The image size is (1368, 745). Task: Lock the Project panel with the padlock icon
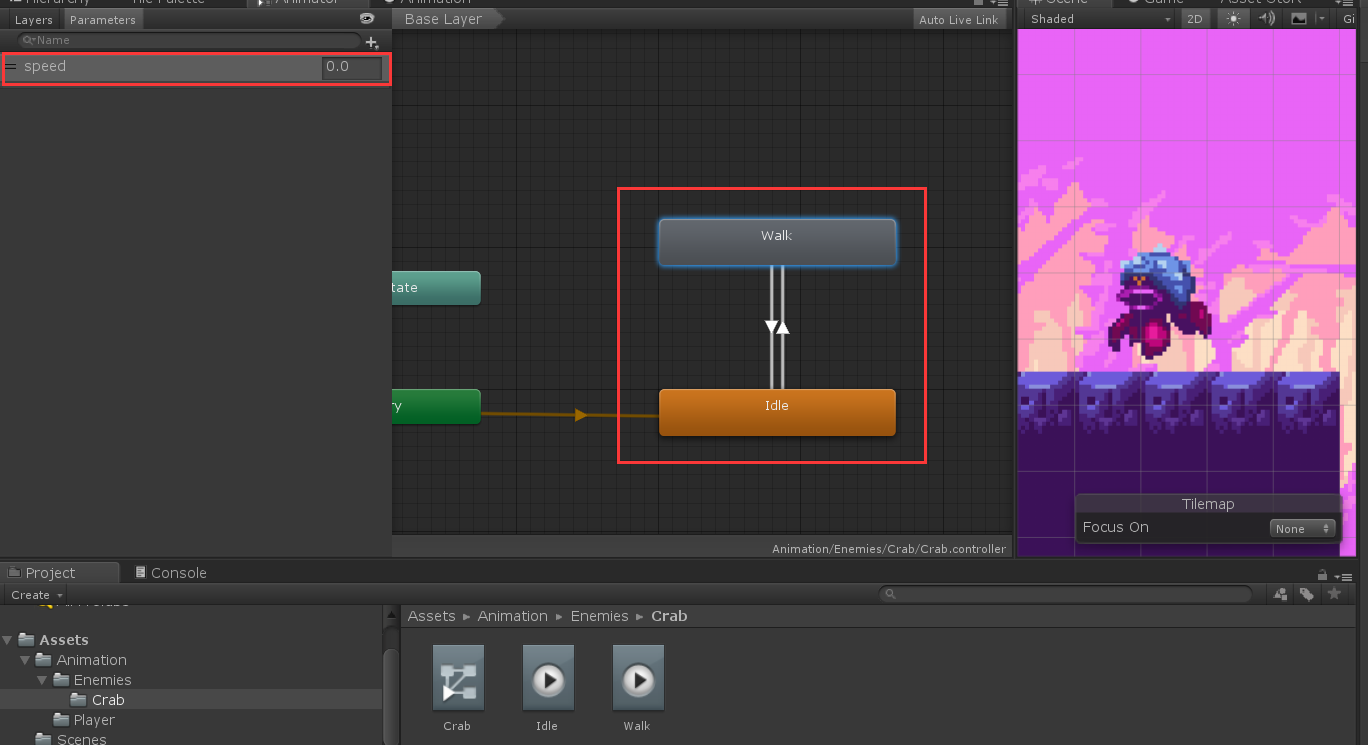tap(1322, 574)
